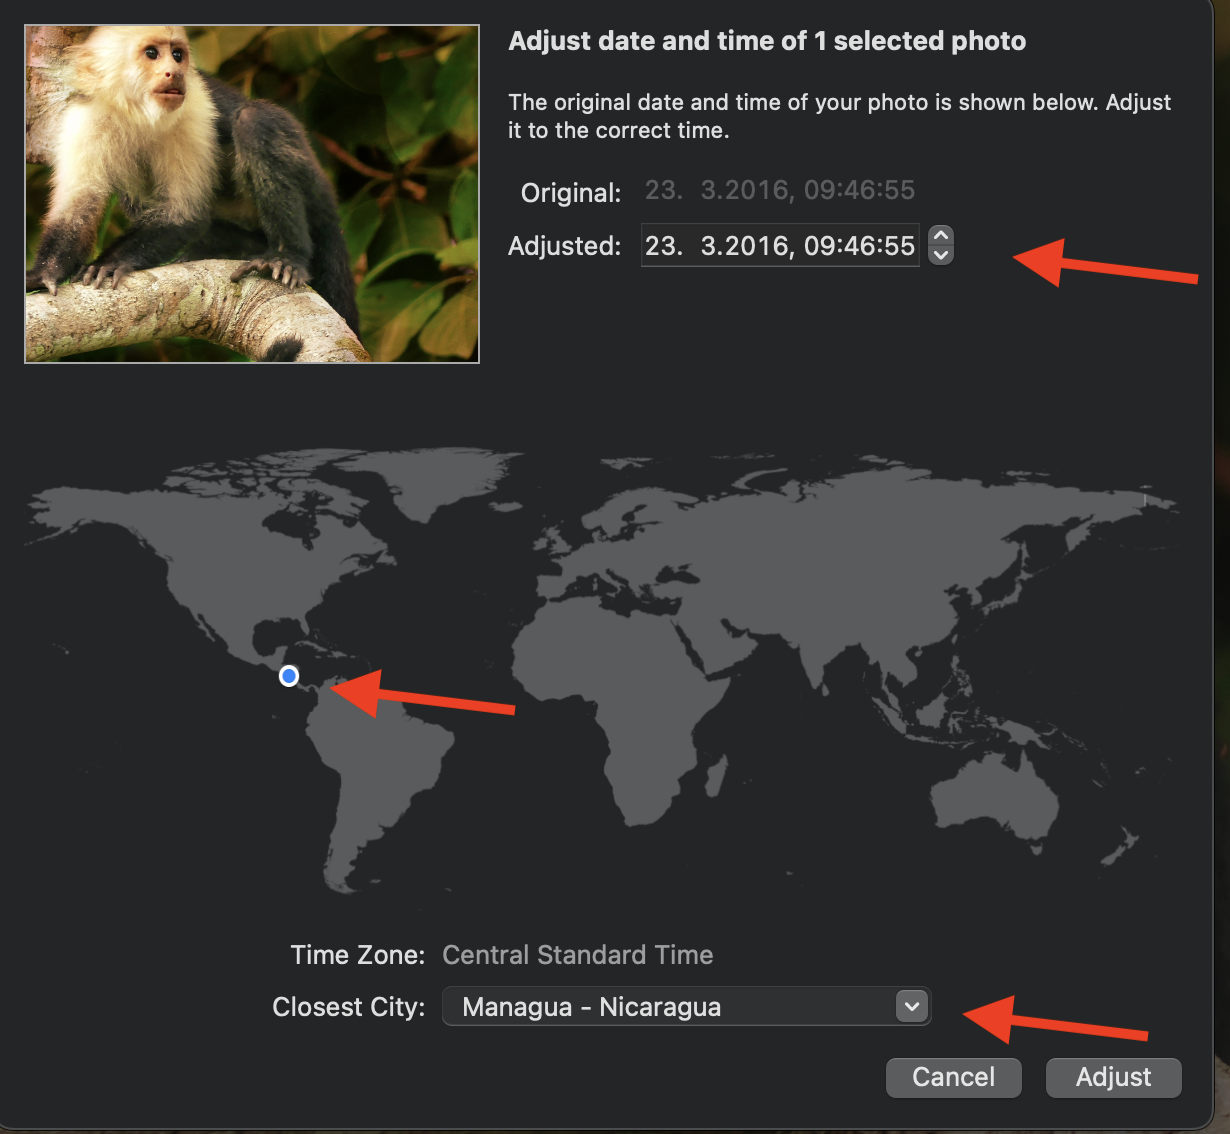Select the month 3 in Adjusted field

pyautogui.click(x=709, y=246)
